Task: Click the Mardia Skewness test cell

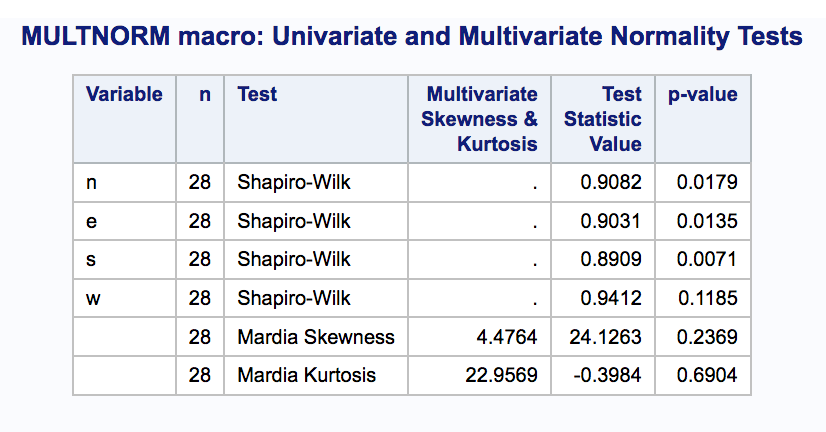Action: pyautogui.click(x=315, y=337)
